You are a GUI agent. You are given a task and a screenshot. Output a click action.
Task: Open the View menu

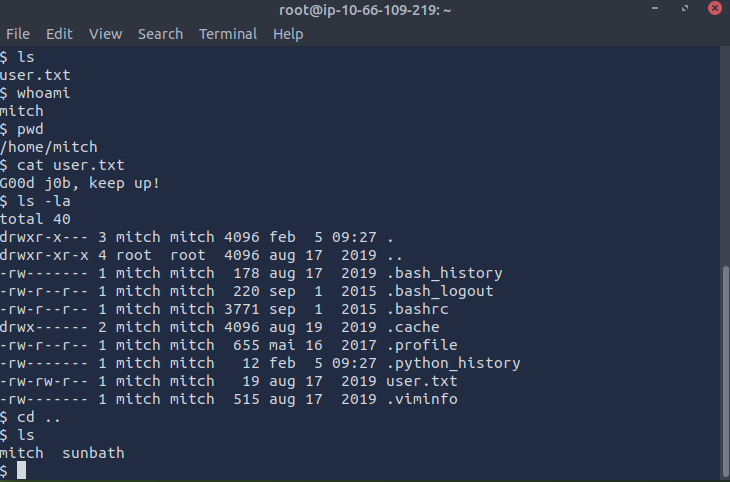105,34
